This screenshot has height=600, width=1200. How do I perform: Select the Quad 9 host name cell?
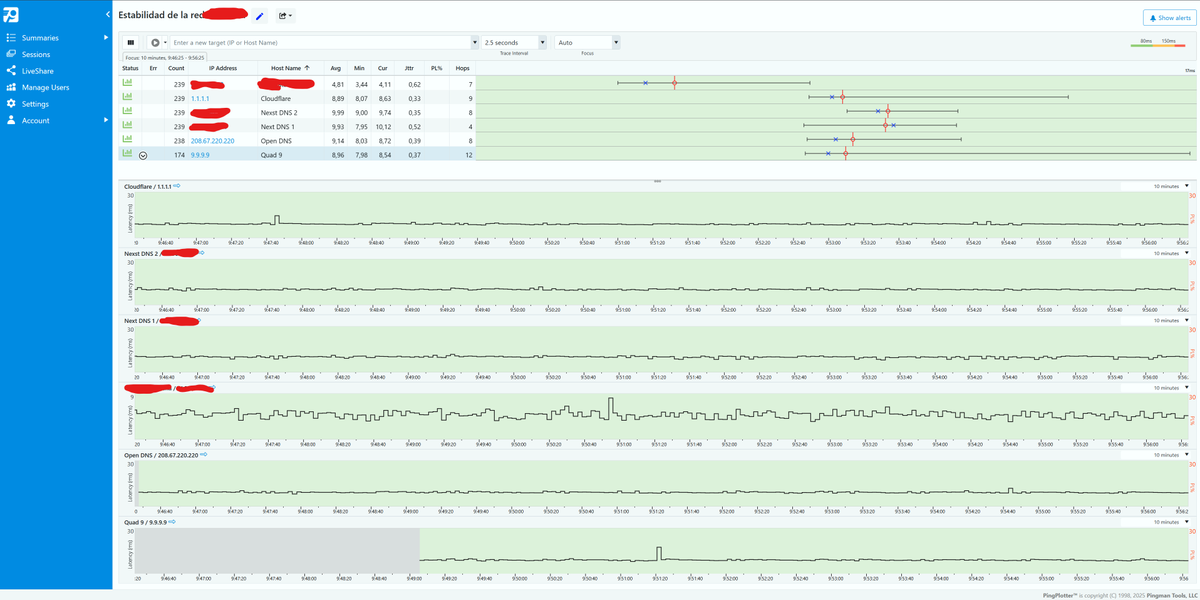pyautogui.click(x=291, y=155)
